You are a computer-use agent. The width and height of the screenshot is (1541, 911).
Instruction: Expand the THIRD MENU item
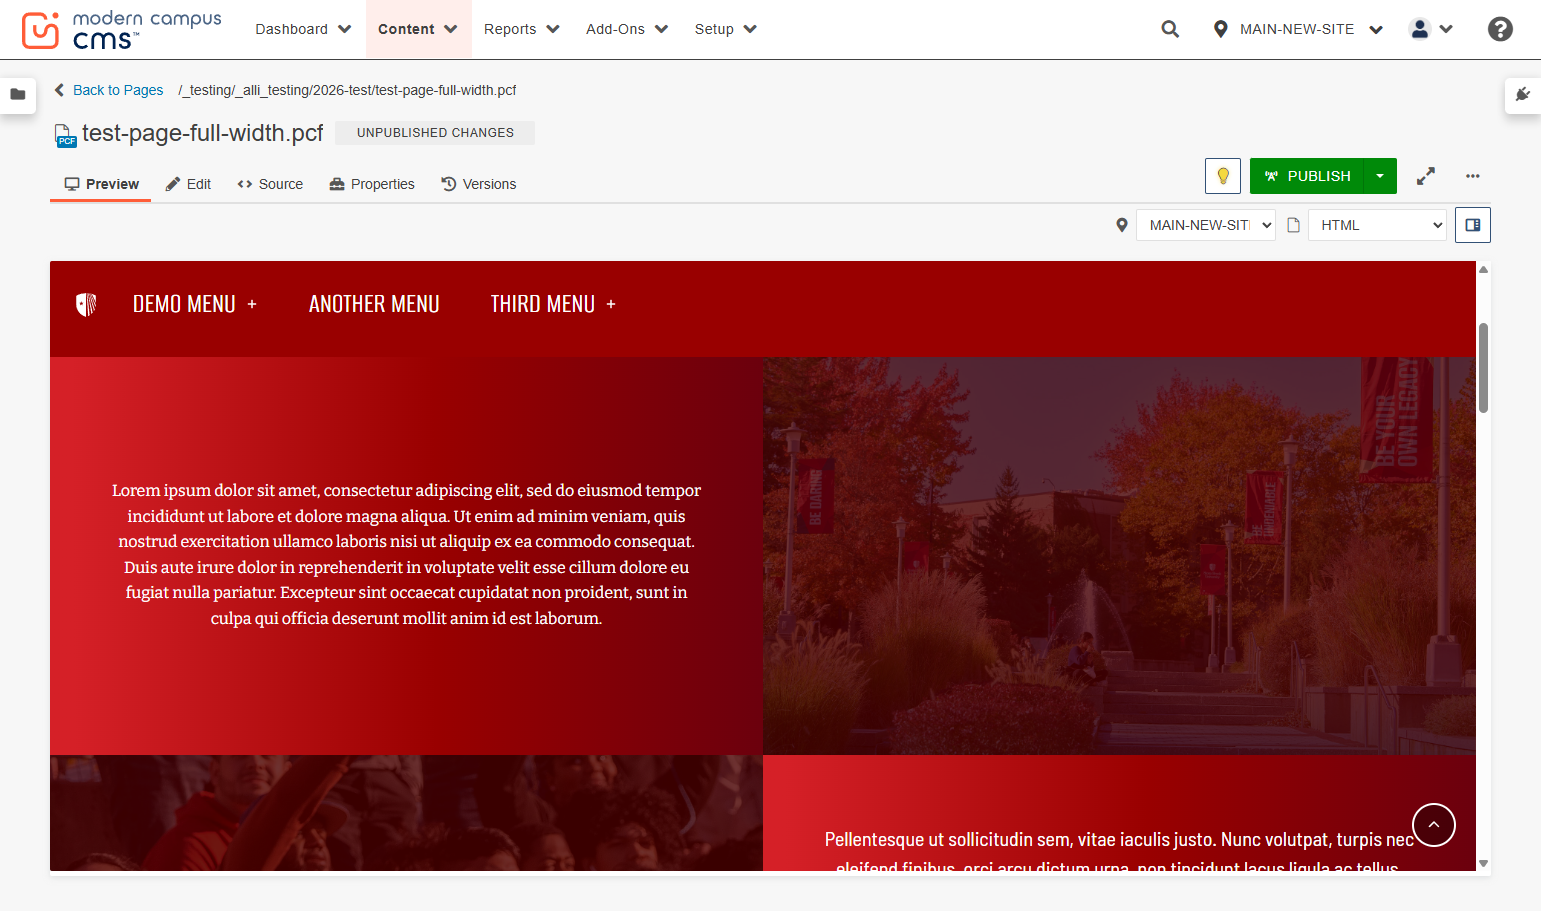tap(553, 304)
